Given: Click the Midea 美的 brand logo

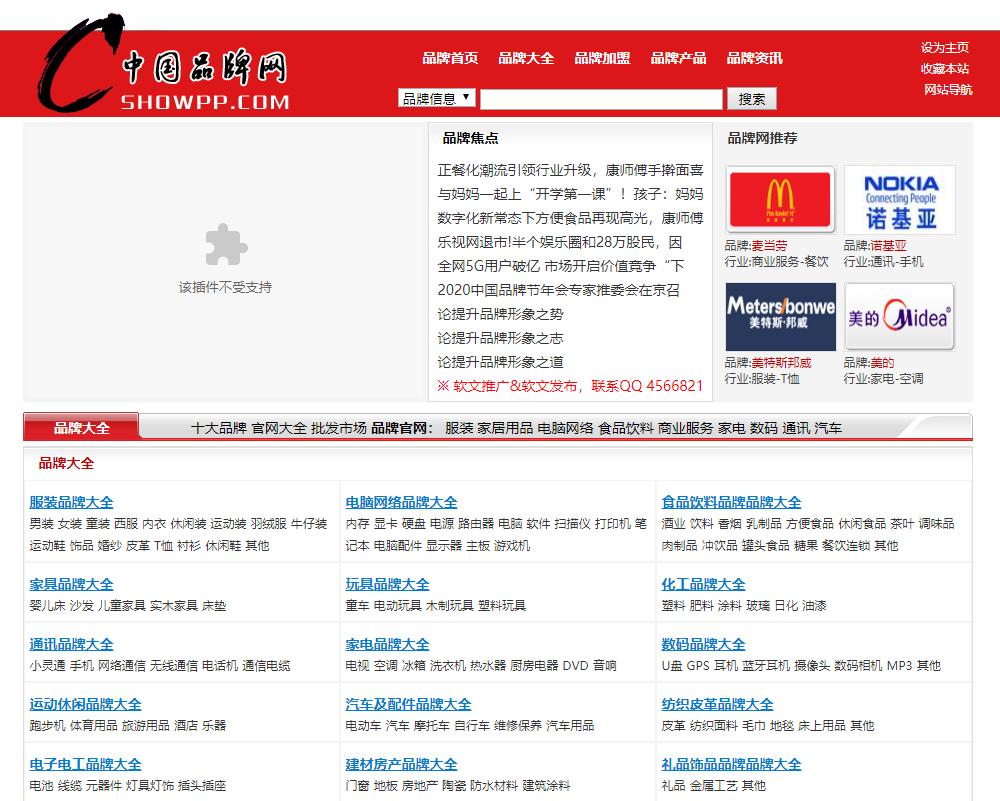Looking at the screenshot, I should coord(898,317).
